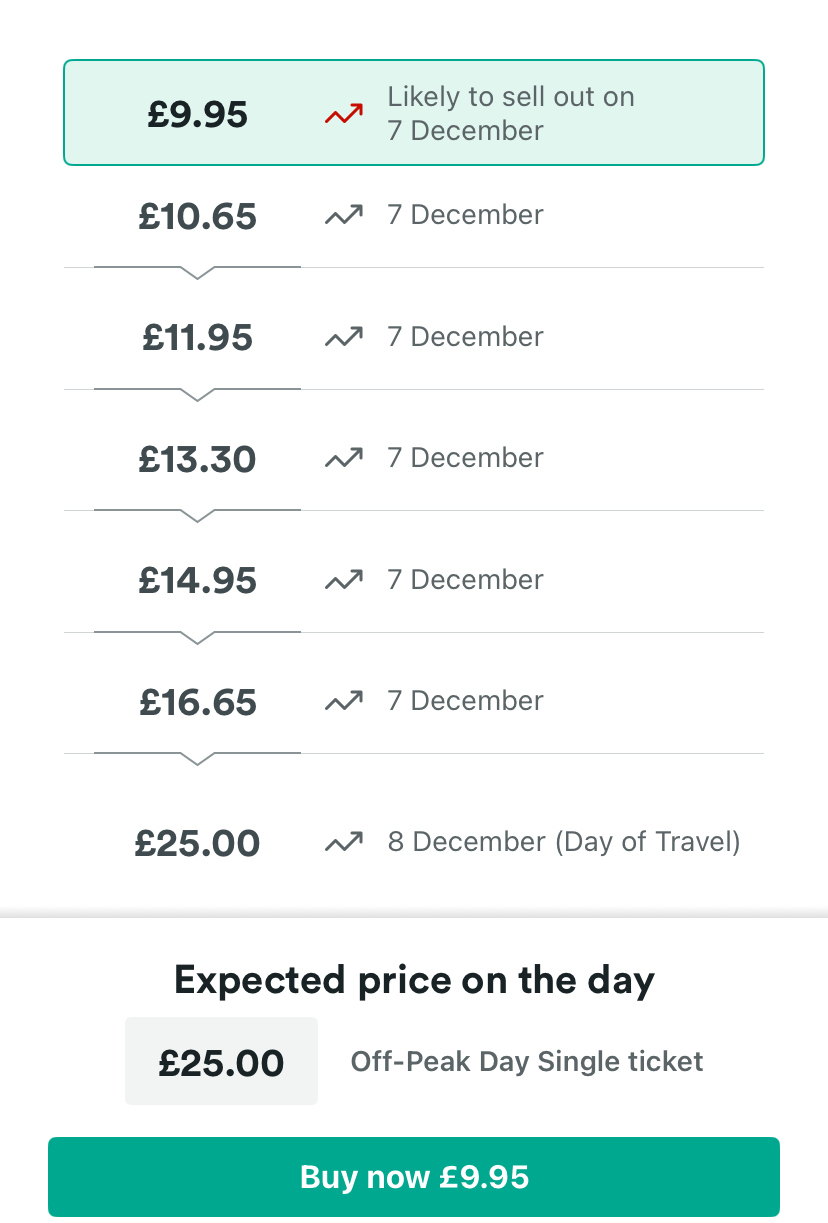Click the trend arrow icon next to £13.30

coord(343,459)
